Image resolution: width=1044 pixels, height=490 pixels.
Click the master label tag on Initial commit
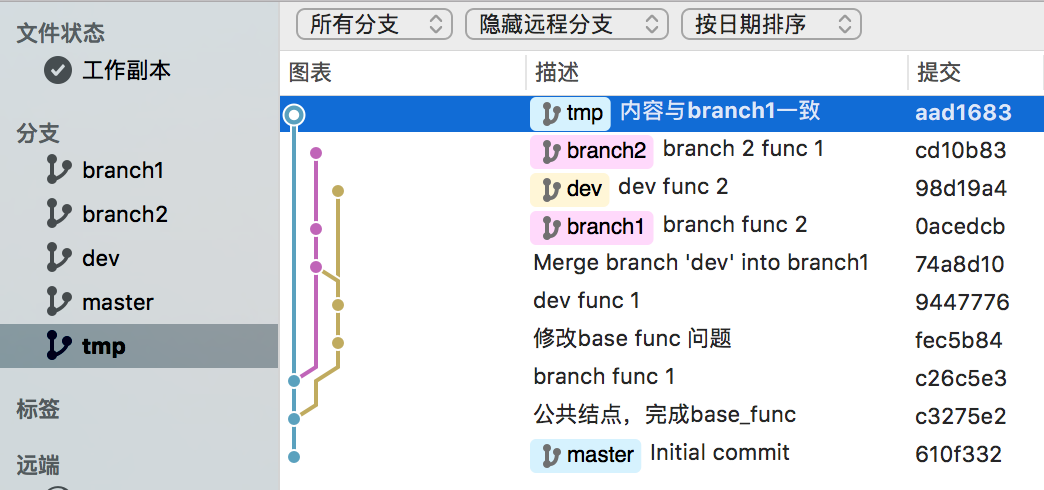click(587, 455)
